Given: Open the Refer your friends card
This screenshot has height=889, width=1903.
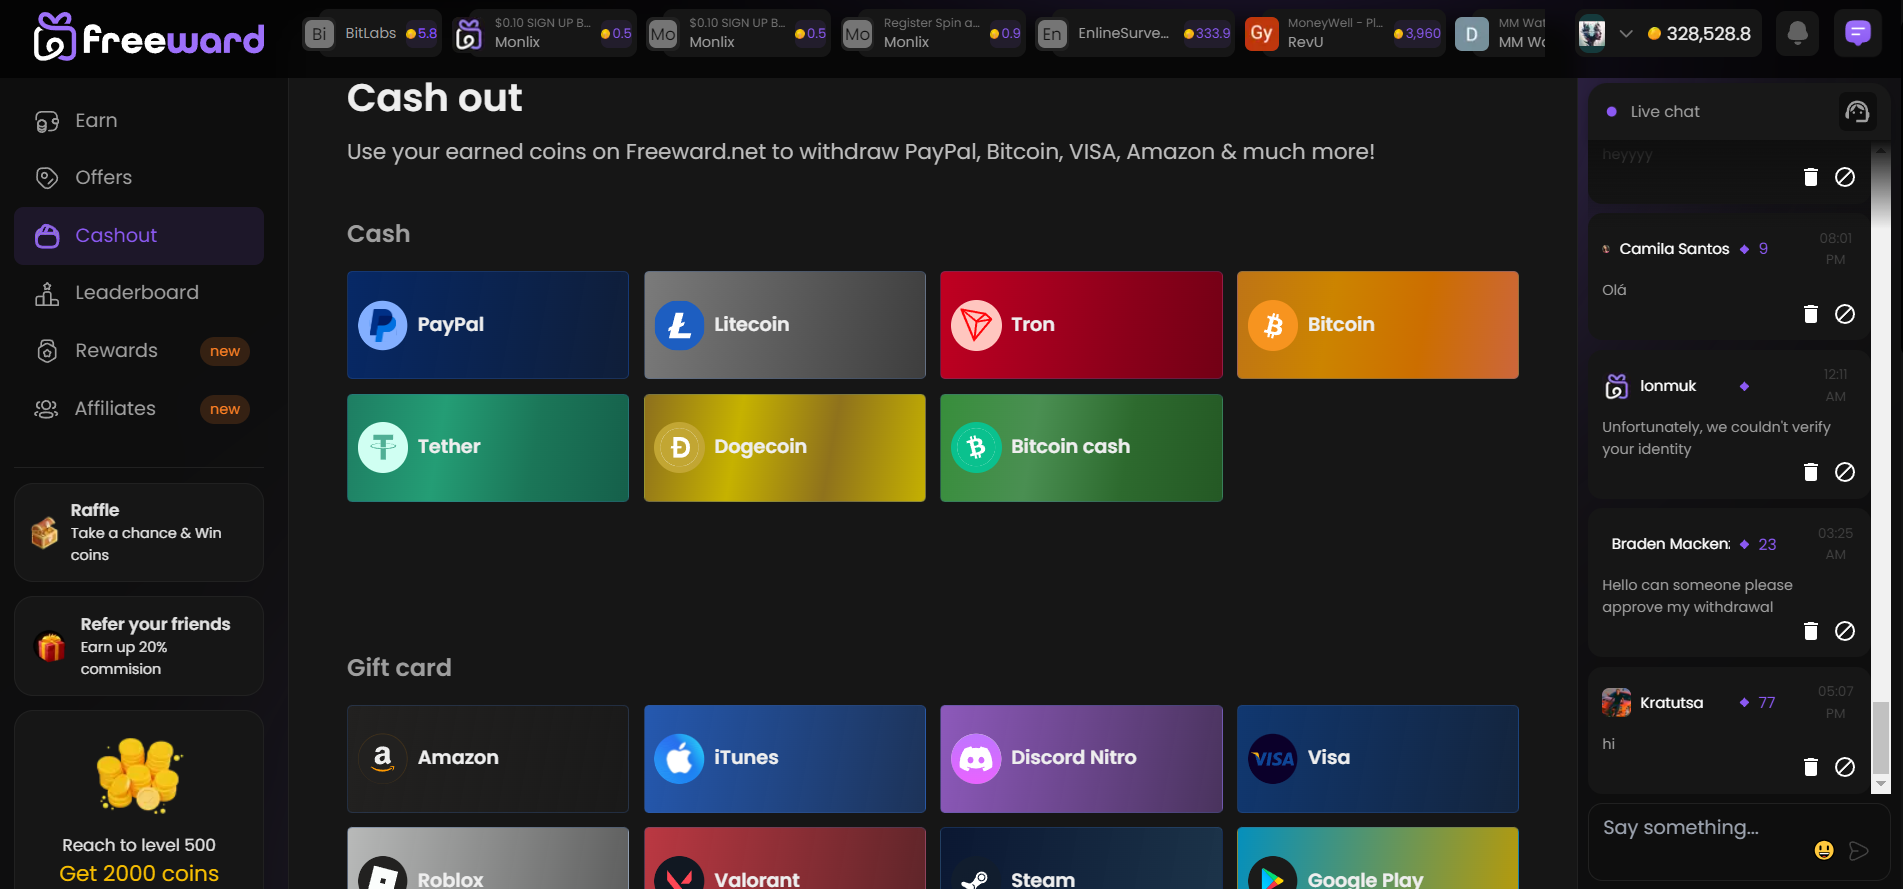Looking at the screenshot, I should [x=139, y=646].
